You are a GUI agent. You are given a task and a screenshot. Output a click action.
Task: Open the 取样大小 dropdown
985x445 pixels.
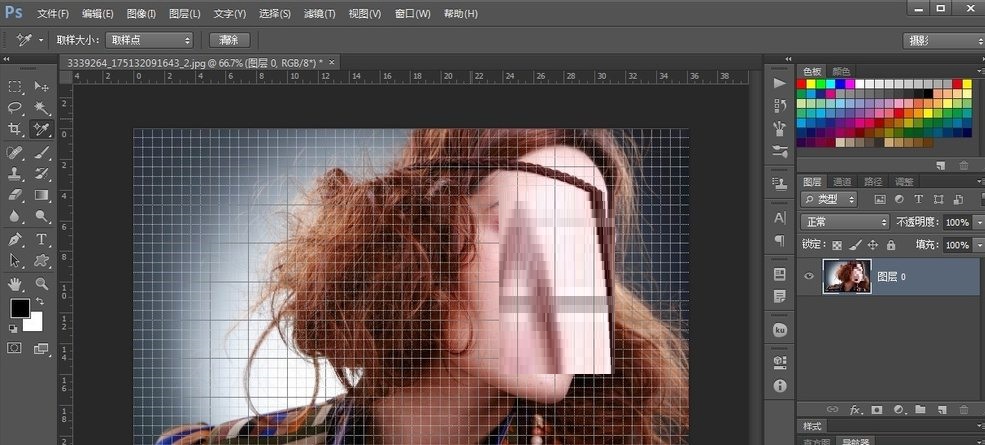point(149,40)
